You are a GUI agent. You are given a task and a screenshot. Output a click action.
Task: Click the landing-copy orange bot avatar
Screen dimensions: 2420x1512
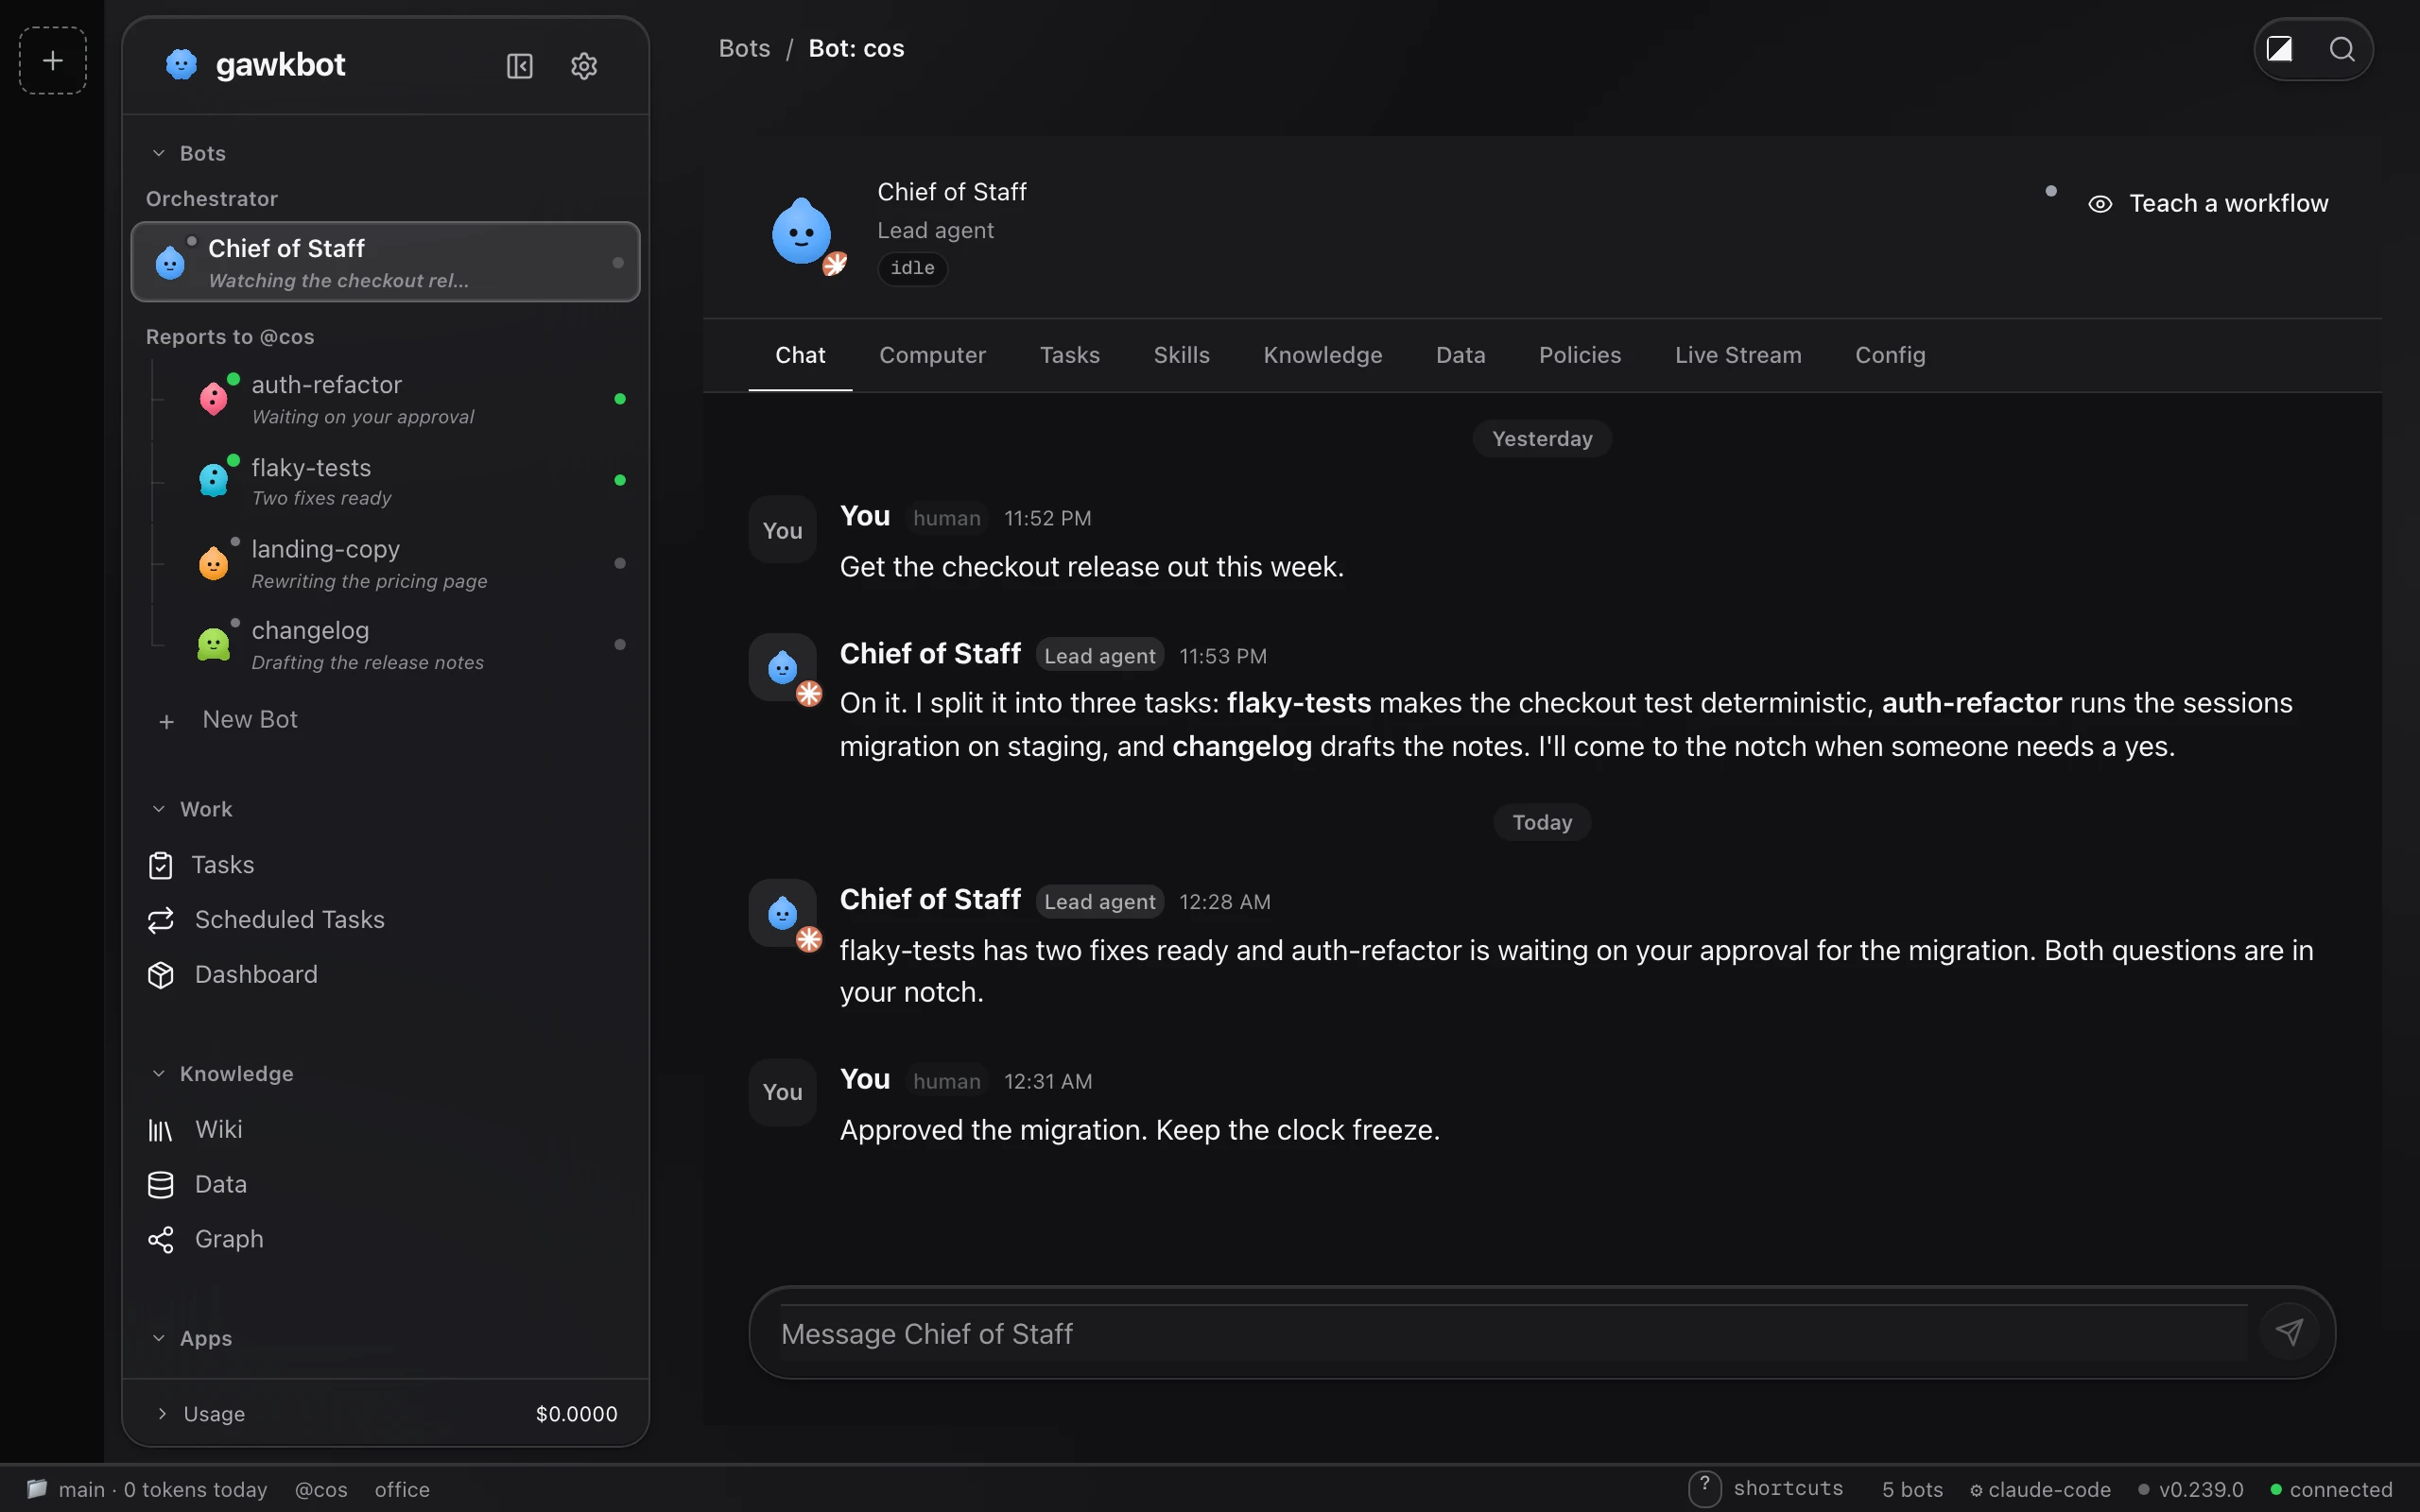pyautogui.click(x=214, y=563)
